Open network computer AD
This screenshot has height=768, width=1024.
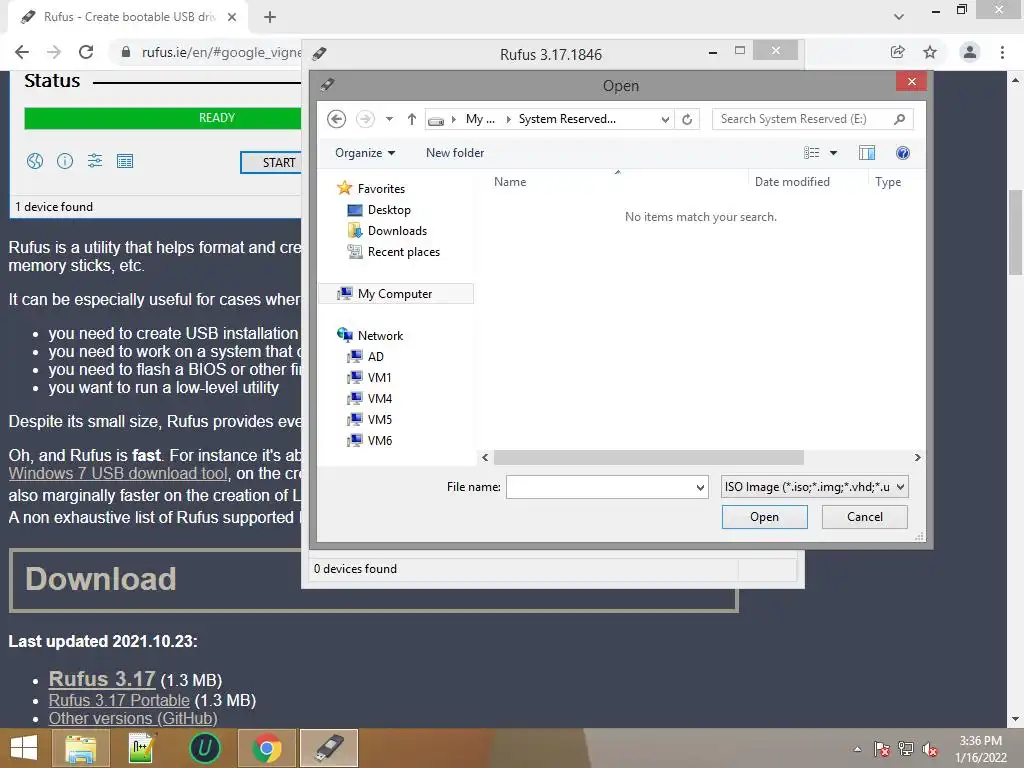(x=376, y=357)
